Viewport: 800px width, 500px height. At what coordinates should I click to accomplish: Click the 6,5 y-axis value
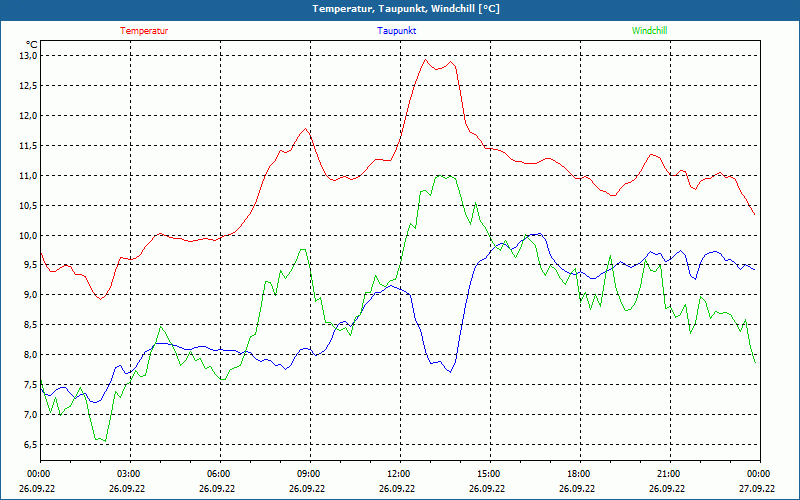(31, 444)
